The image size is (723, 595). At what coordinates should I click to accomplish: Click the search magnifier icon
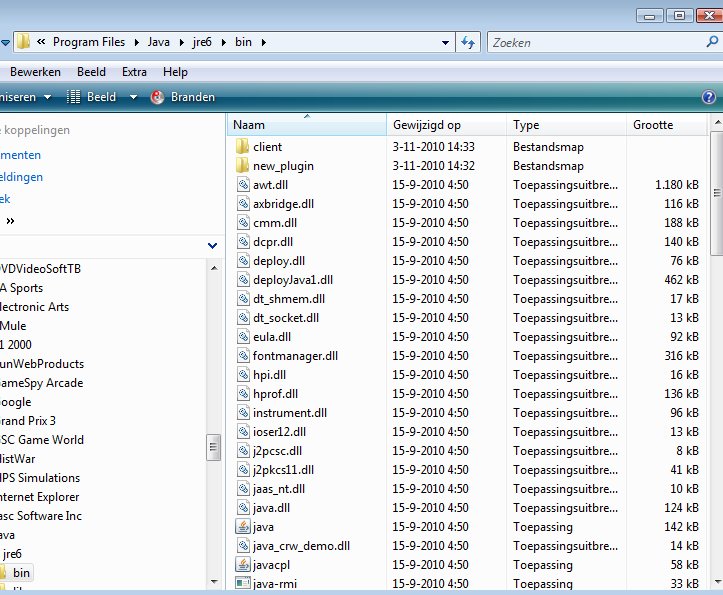(x=712, y=42)
